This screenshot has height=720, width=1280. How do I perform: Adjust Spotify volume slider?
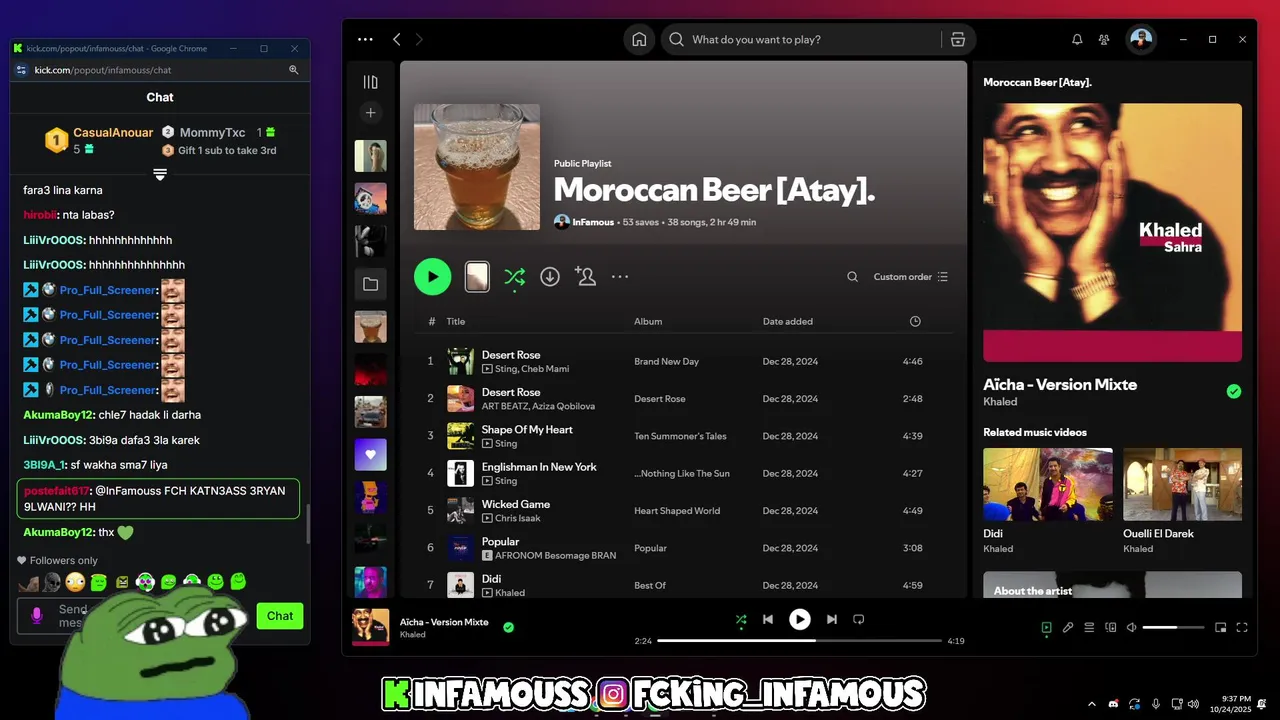tap(1174, 628)
